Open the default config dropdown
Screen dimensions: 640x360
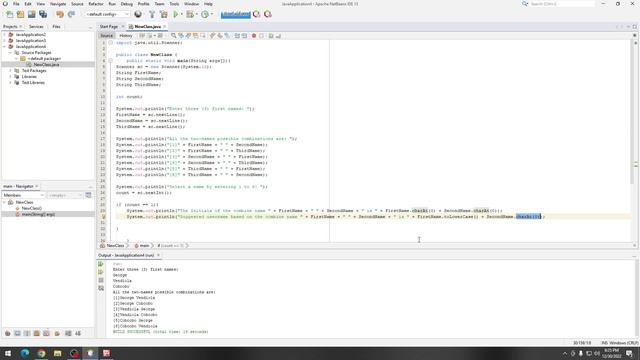click(x=107, y=14)
